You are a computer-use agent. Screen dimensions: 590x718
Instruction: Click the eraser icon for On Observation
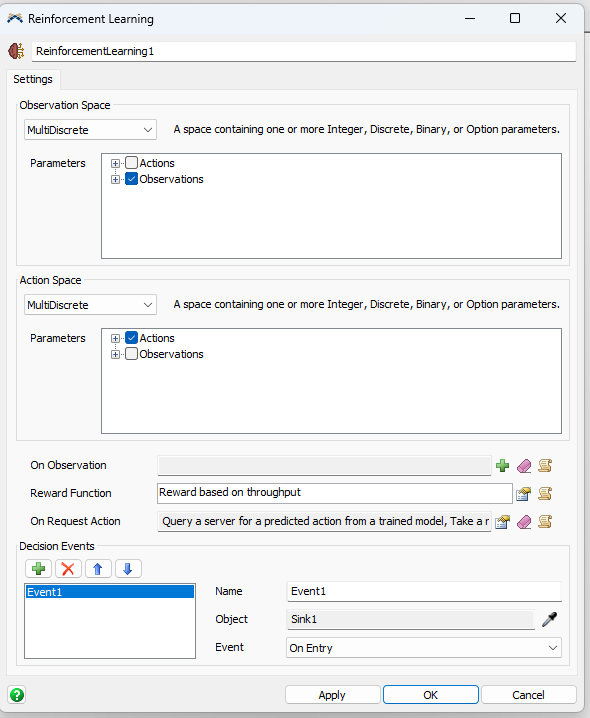point(524,466)
